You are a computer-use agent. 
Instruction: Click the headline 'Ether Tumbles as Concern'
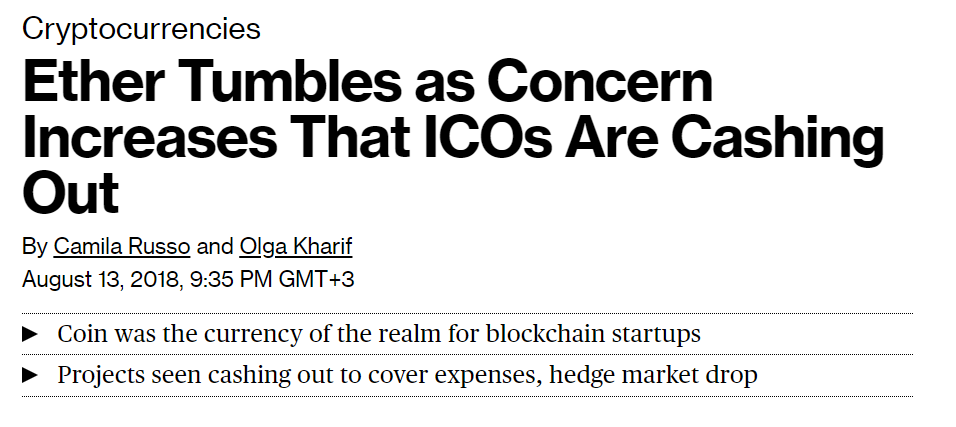[368, 83]
